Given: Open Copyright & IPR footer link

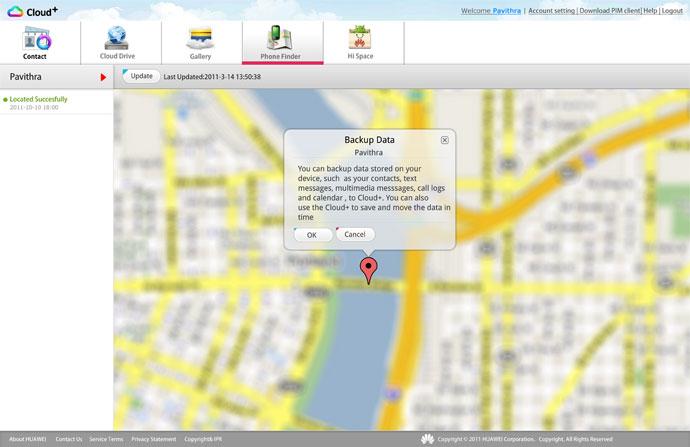Looking at the screenshot, I should [203, 439].
